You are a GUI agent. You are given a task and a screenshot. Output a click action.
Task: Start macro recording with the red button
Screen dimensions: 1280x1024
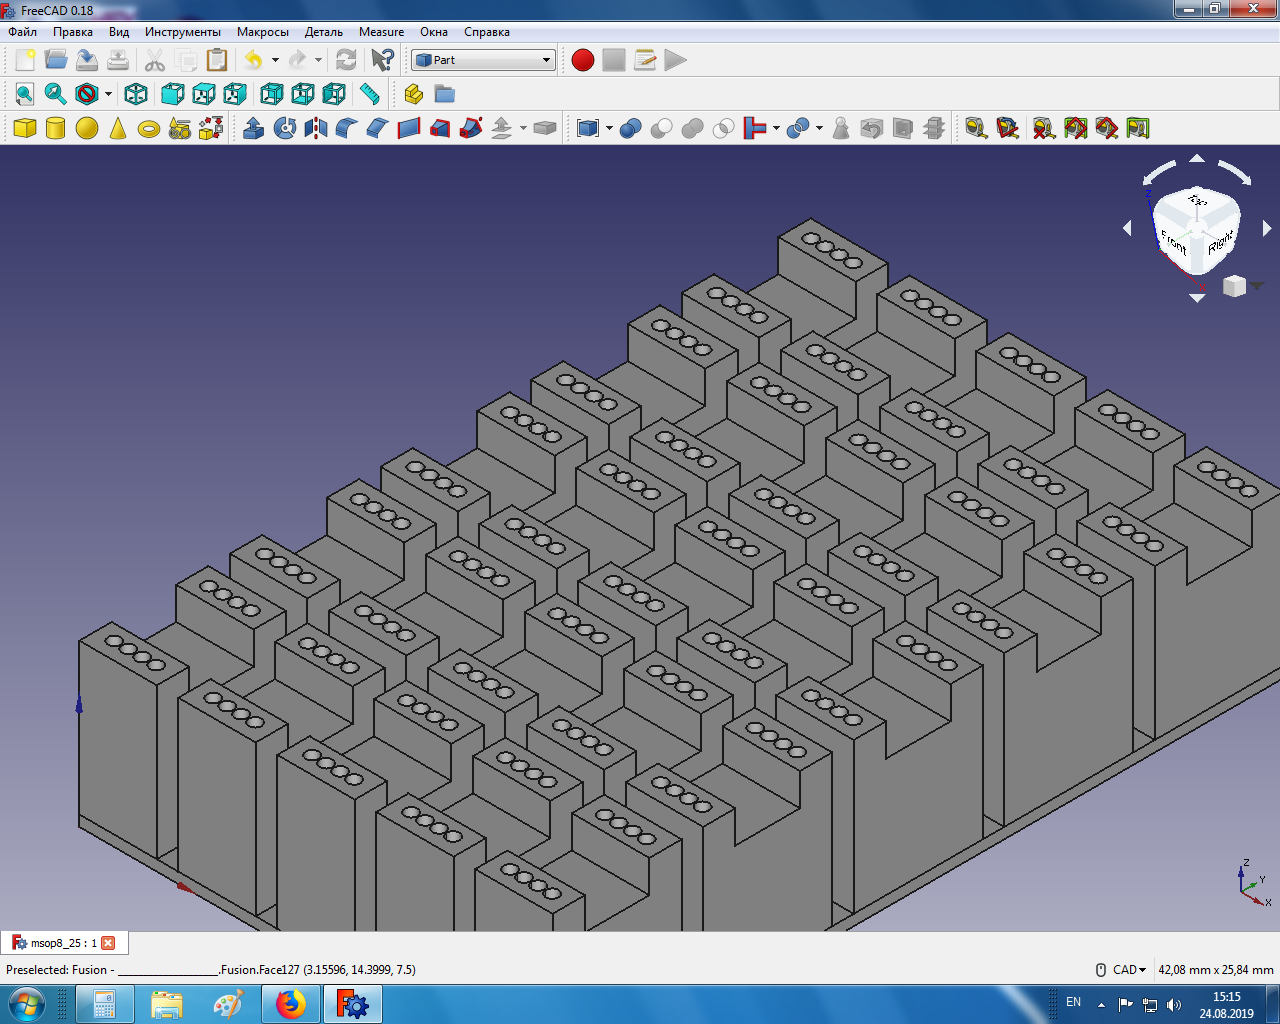[583, 60]
